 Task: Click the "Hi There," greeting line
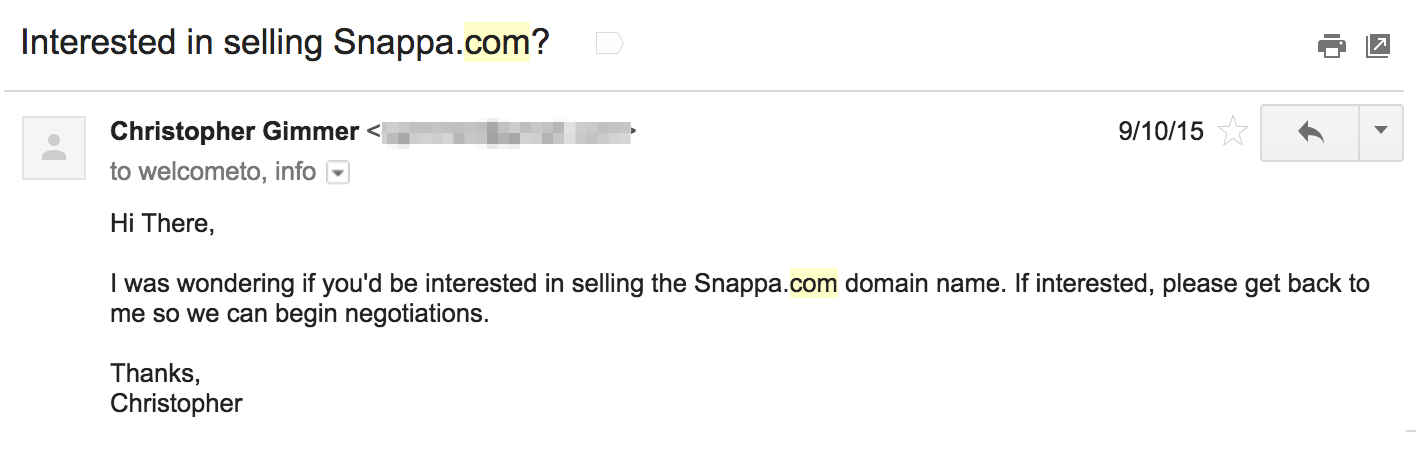click(162, 224)
